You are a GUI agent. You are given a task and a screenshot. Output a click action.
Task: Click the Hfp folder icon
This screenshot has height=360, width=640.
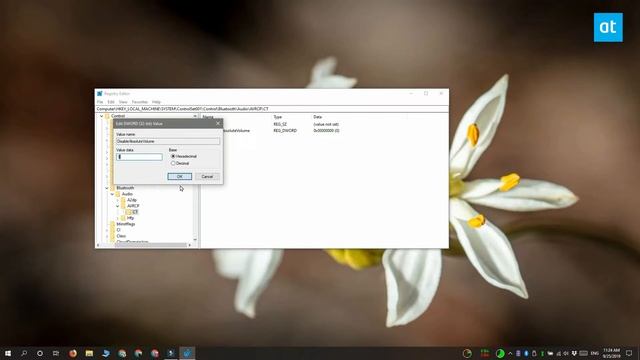123,218
